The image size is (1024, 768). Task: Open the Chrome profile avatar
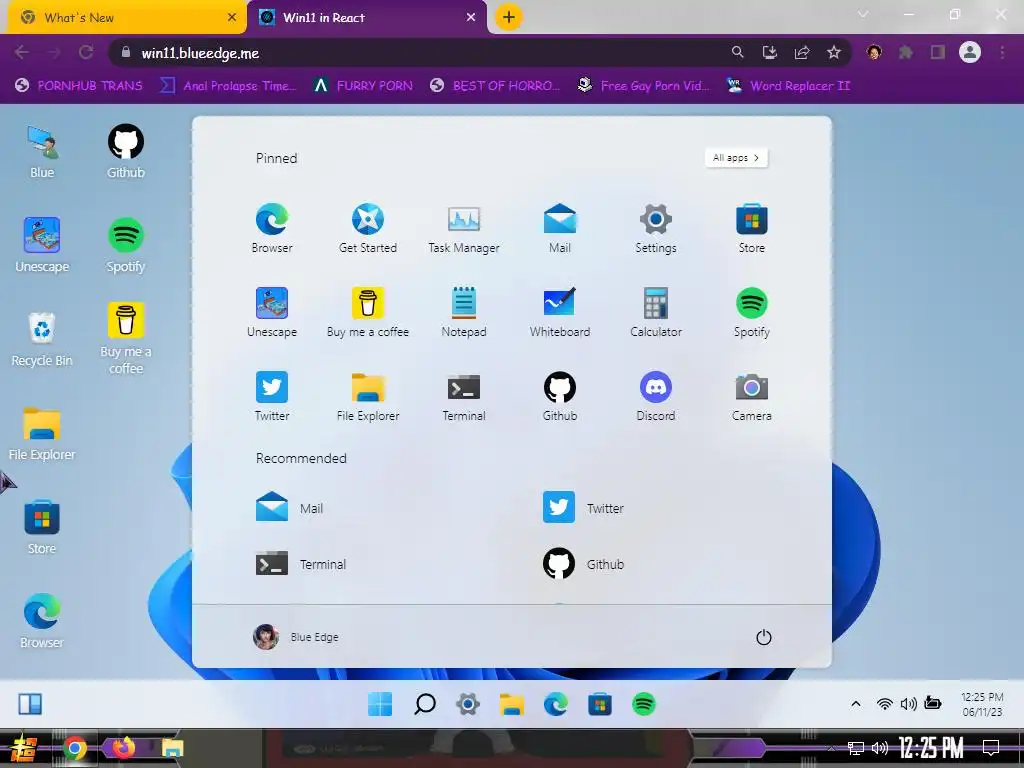pos(970,52)
